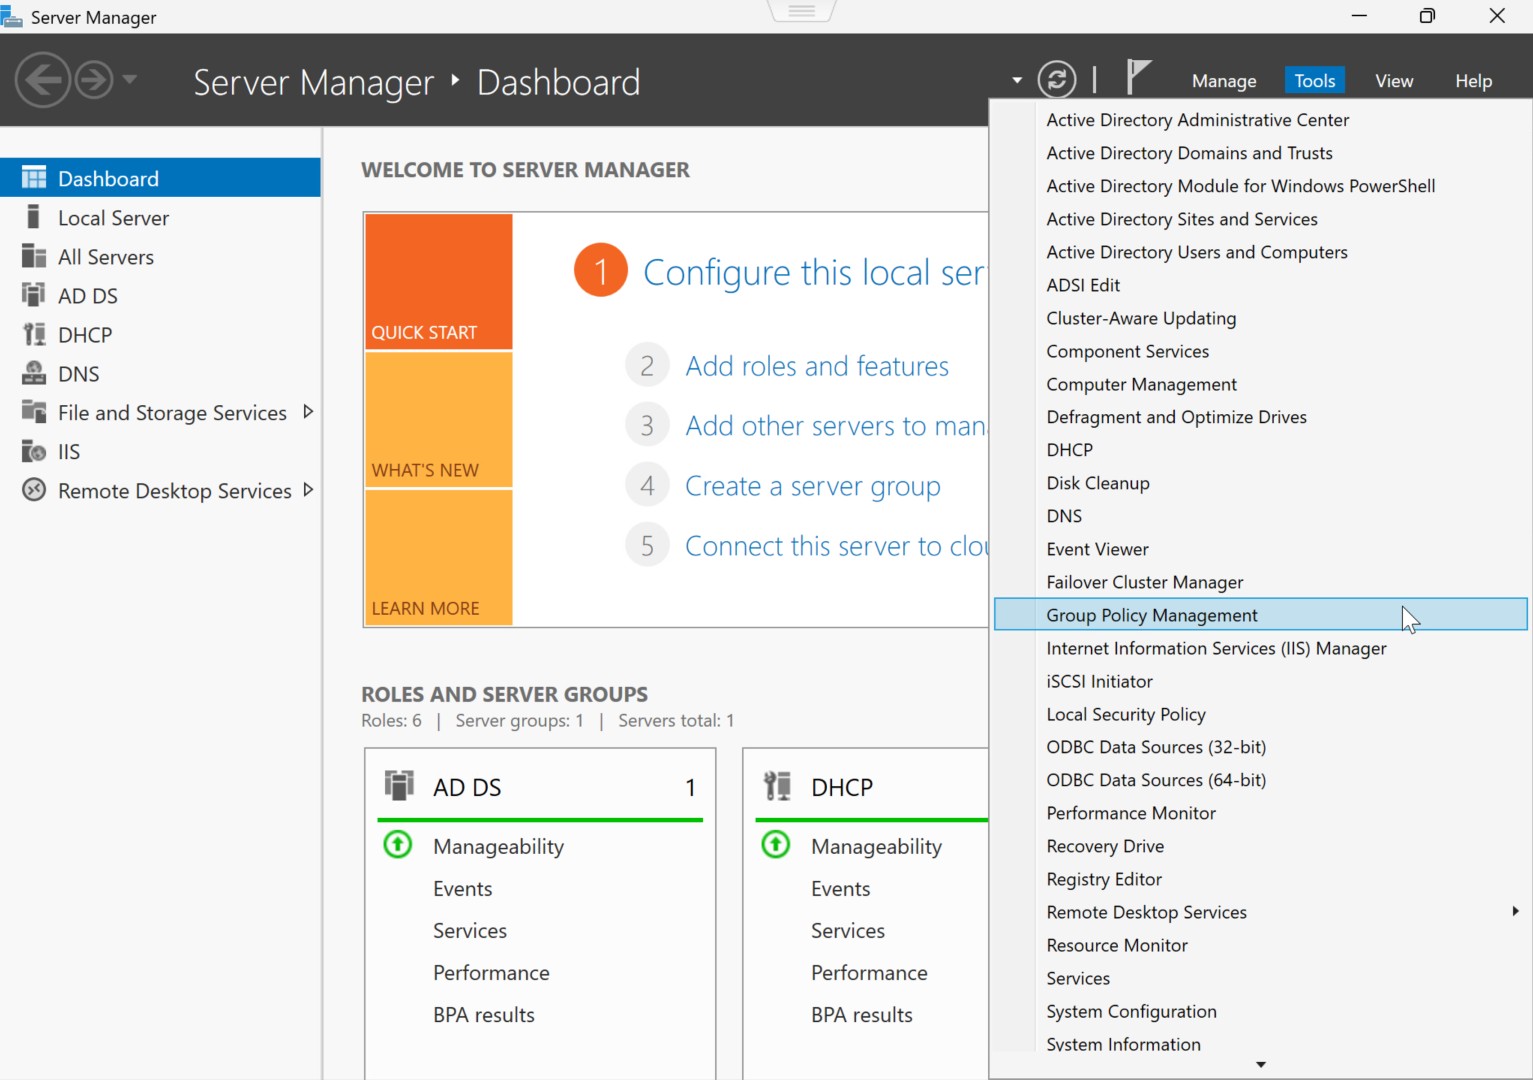Open Computer Management from Tools menu
Image resolution: width=1533 pixels, height=1080 pixels.
(x=1261, y=384)
